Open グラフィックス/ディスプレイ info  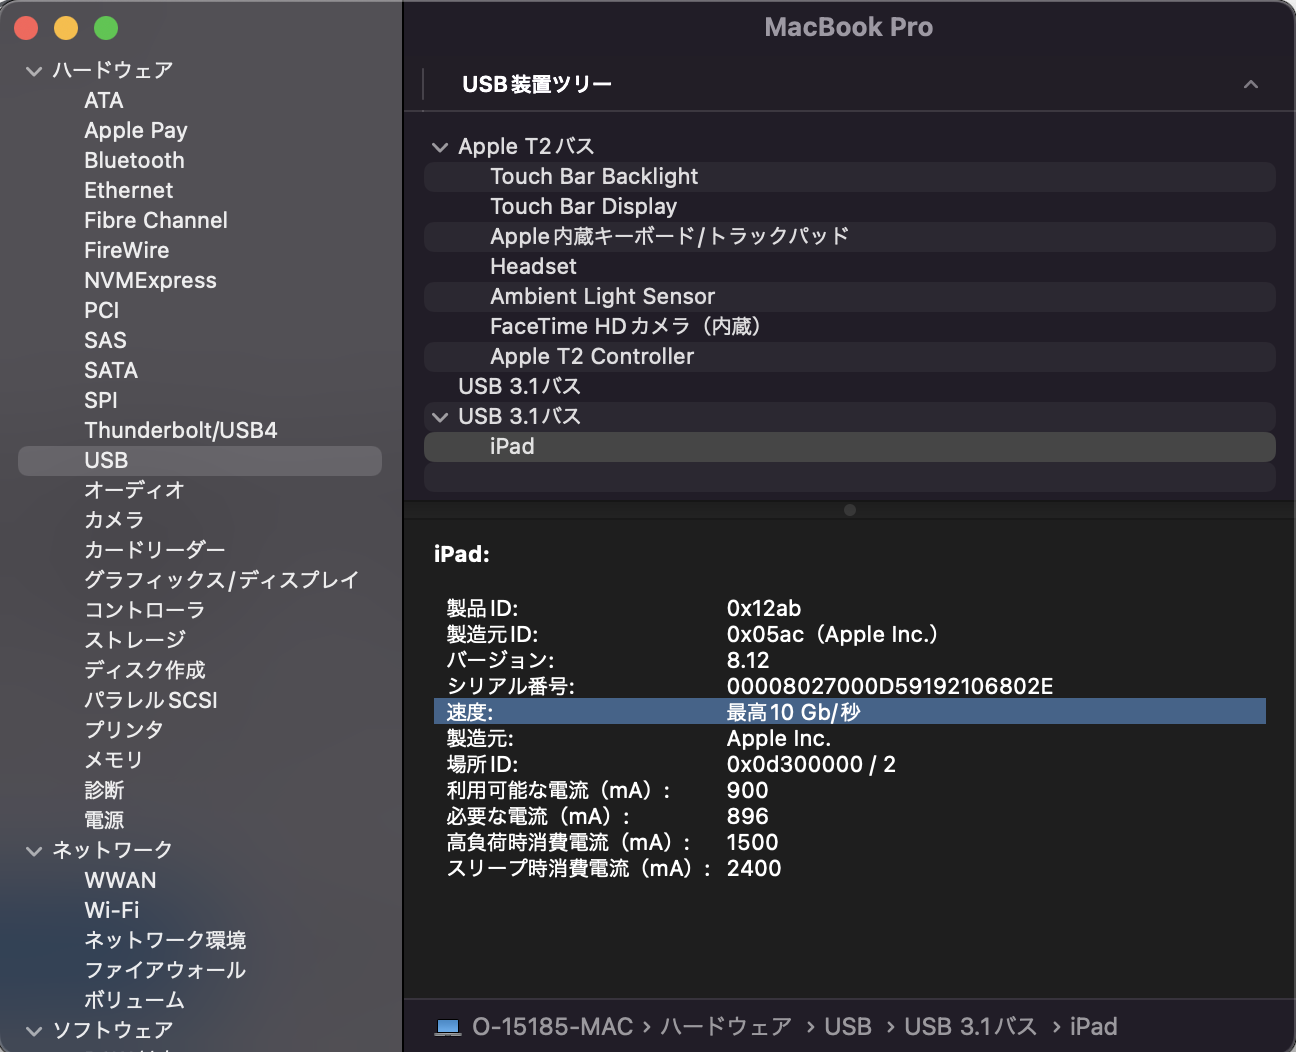click(x=221, y=580)
